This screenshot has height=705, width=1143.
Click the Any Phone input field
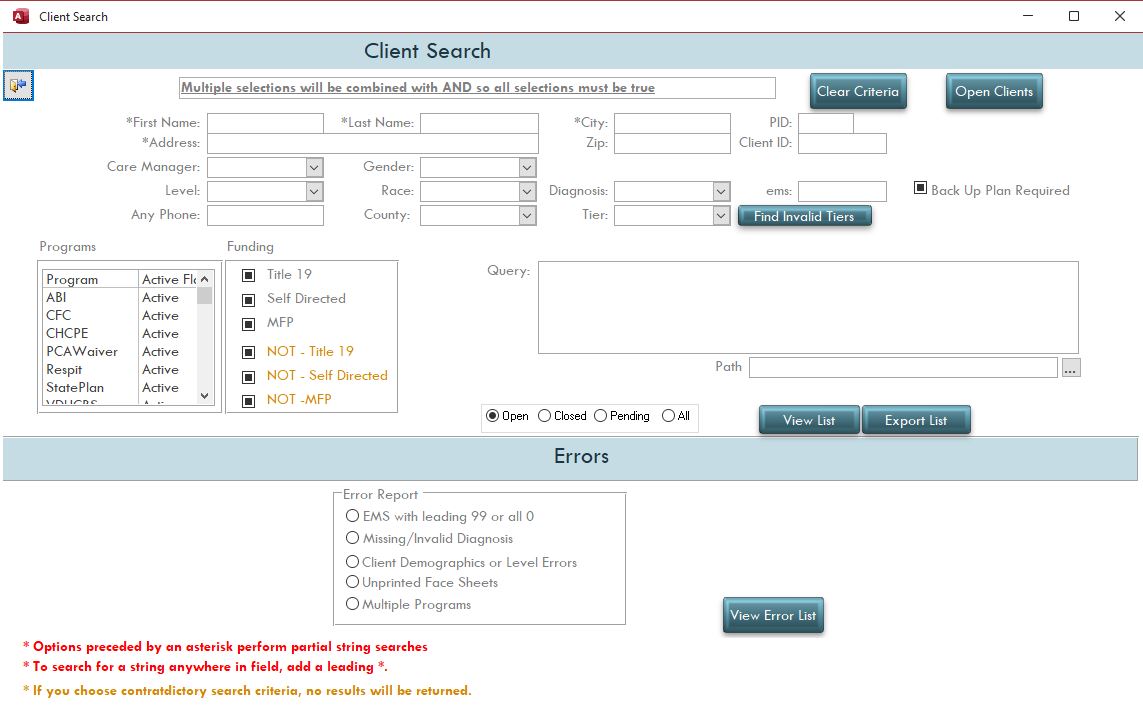pyautogui.click(x=265, y=215)
